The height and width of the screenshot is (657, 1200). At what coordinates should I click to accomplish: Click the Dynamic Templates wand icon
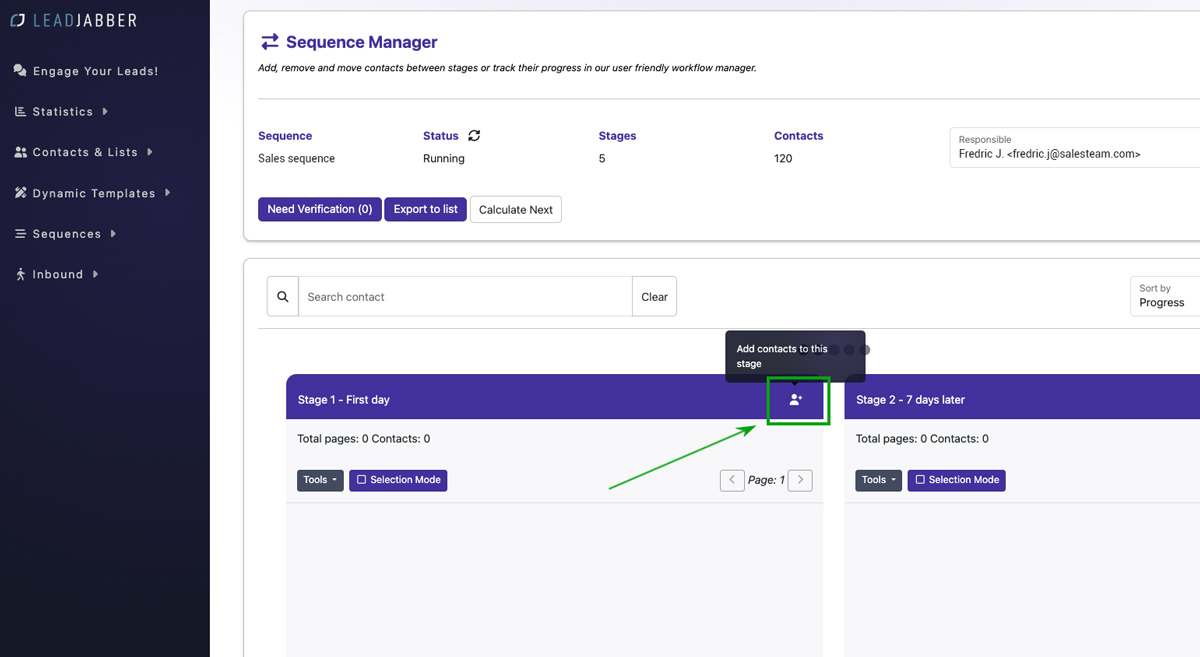(x=20, y=193)
